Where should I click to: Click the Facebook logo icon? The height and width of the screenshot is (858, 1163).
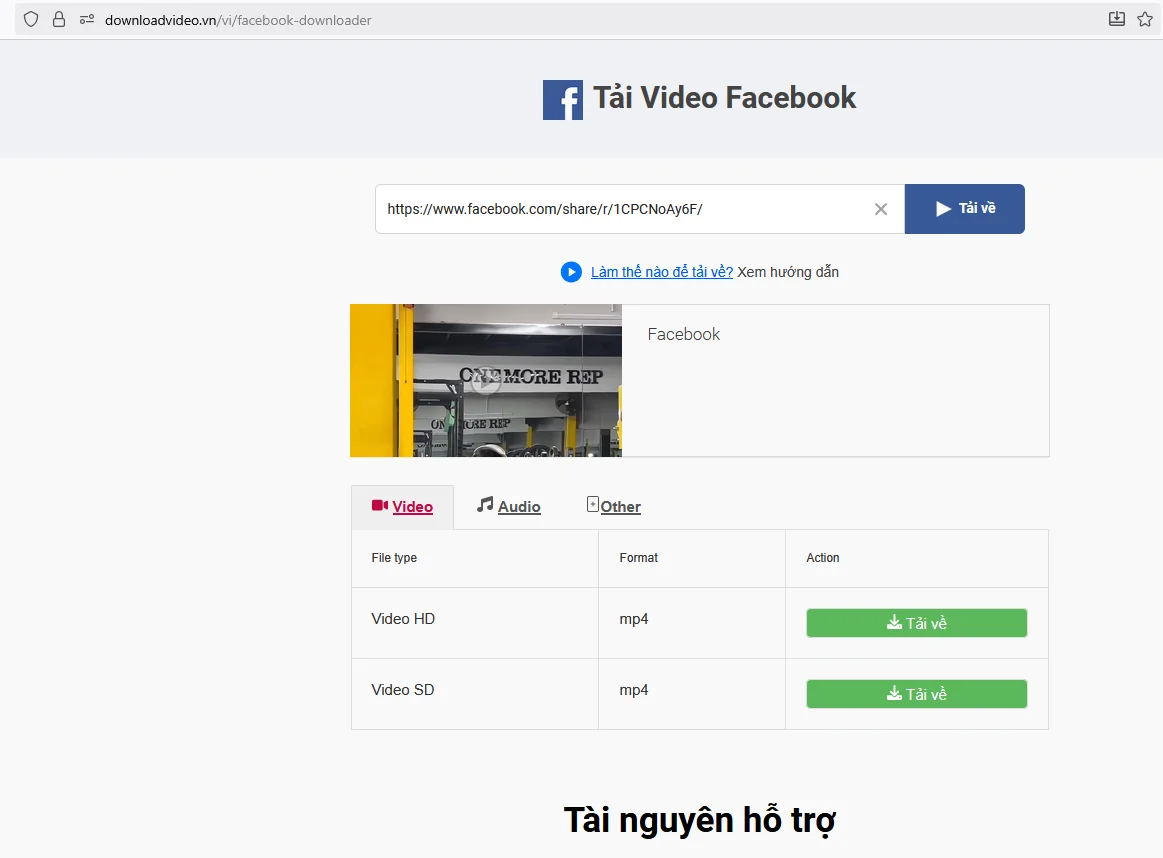pos(562,99)
